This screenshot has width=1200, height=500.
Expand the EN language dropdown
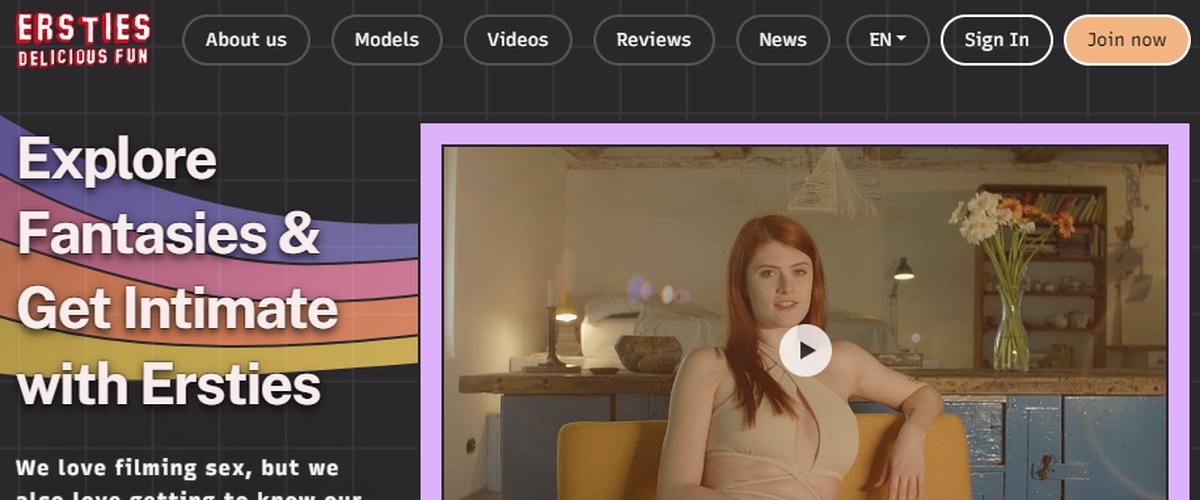tap(887, 40)
